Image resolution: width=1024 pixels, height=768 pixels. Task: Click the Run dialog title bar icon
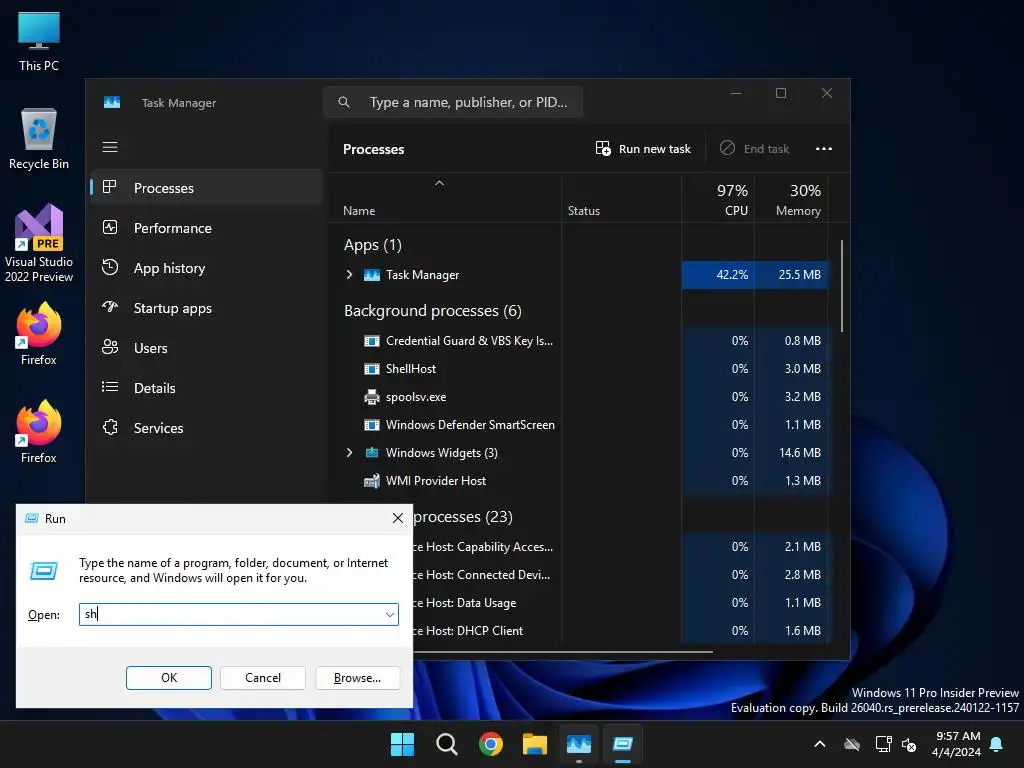(31, 518)
